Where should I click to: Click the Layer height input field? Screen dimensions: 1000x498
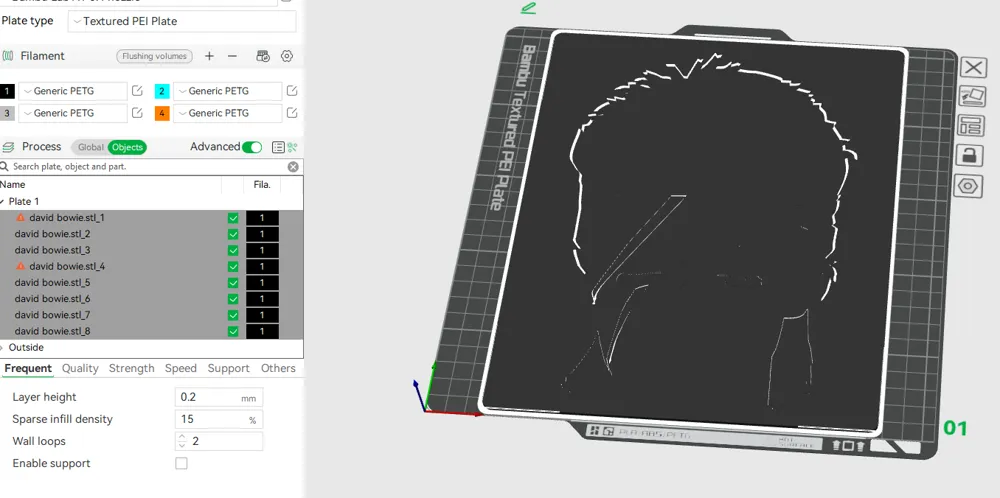click(x=219, y=397)
